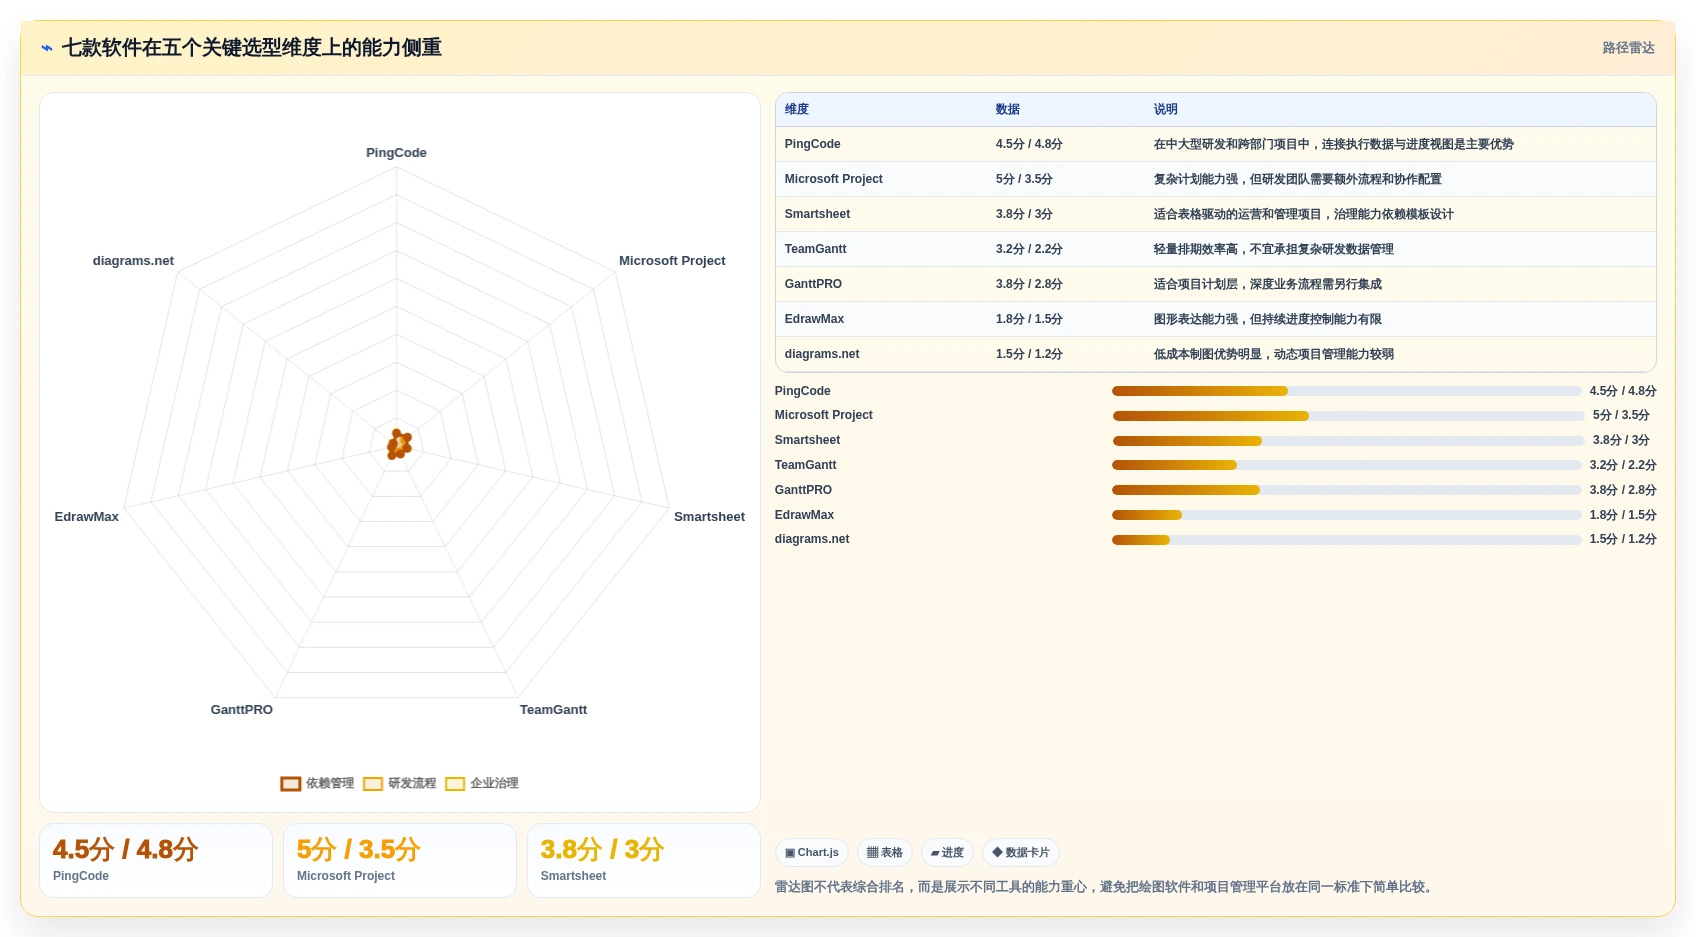The image size is (1696, 937).
Task: Toggle the 依赖管理 legend swatch
Action: click(291, 784)
